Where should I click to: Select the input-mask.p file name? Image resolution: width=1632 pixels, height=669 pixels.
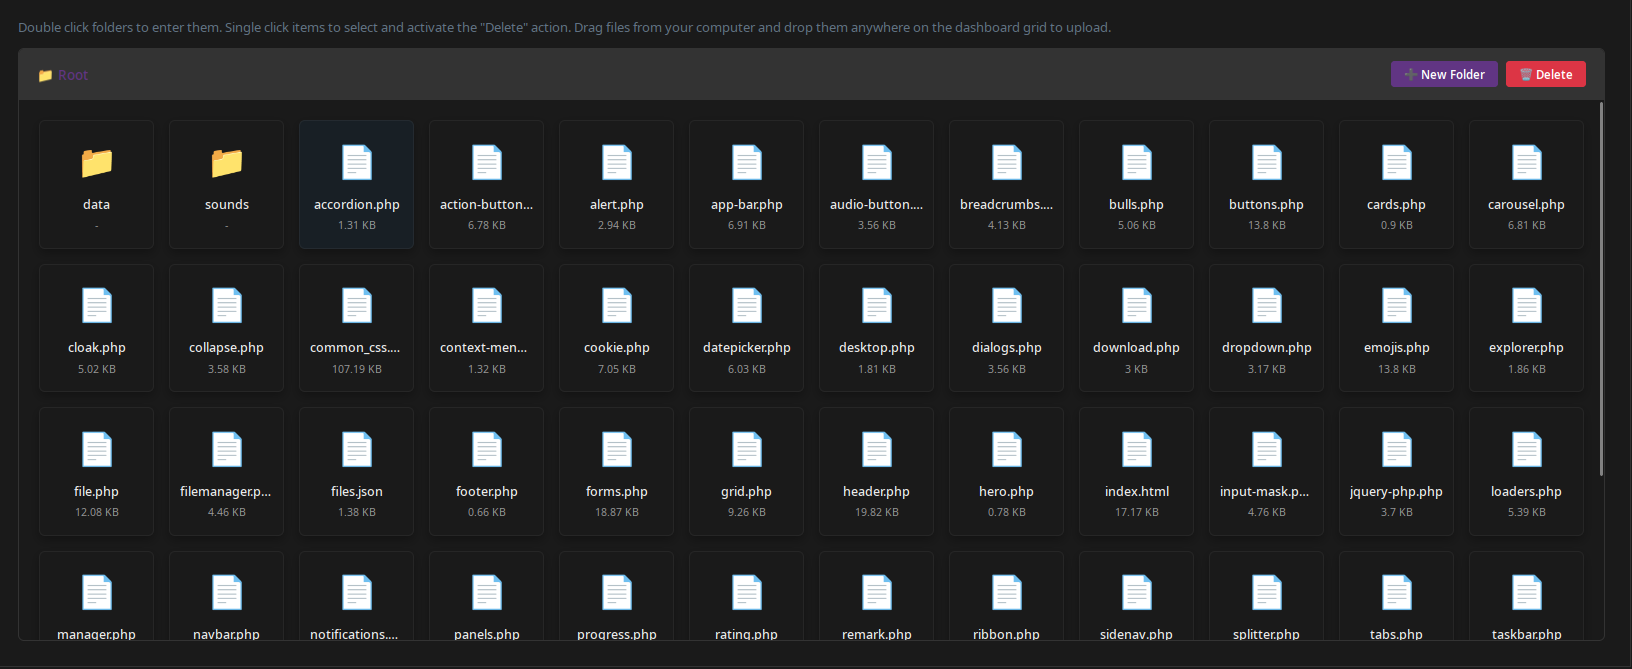[1265, 492]
